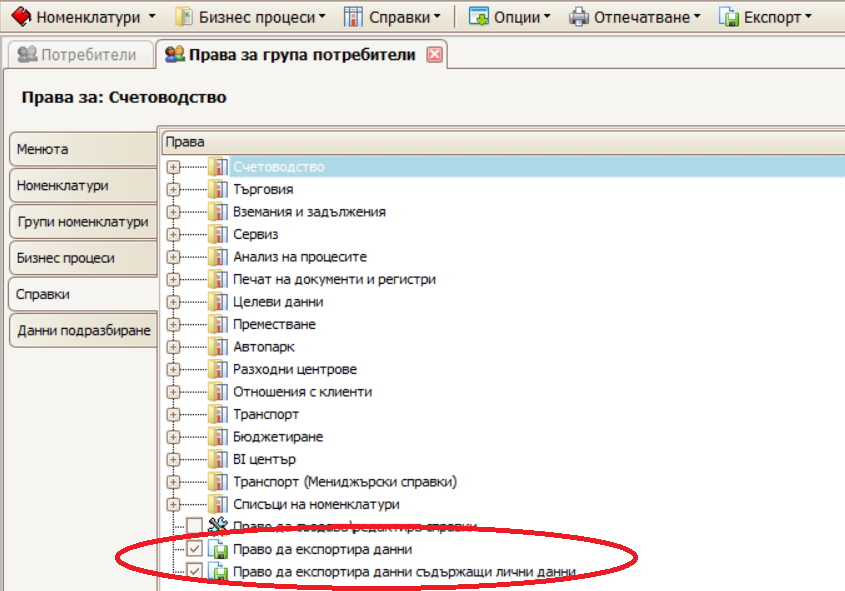
Task: Click the printer Отпечатване icon
Action: (x=579, y=17)
